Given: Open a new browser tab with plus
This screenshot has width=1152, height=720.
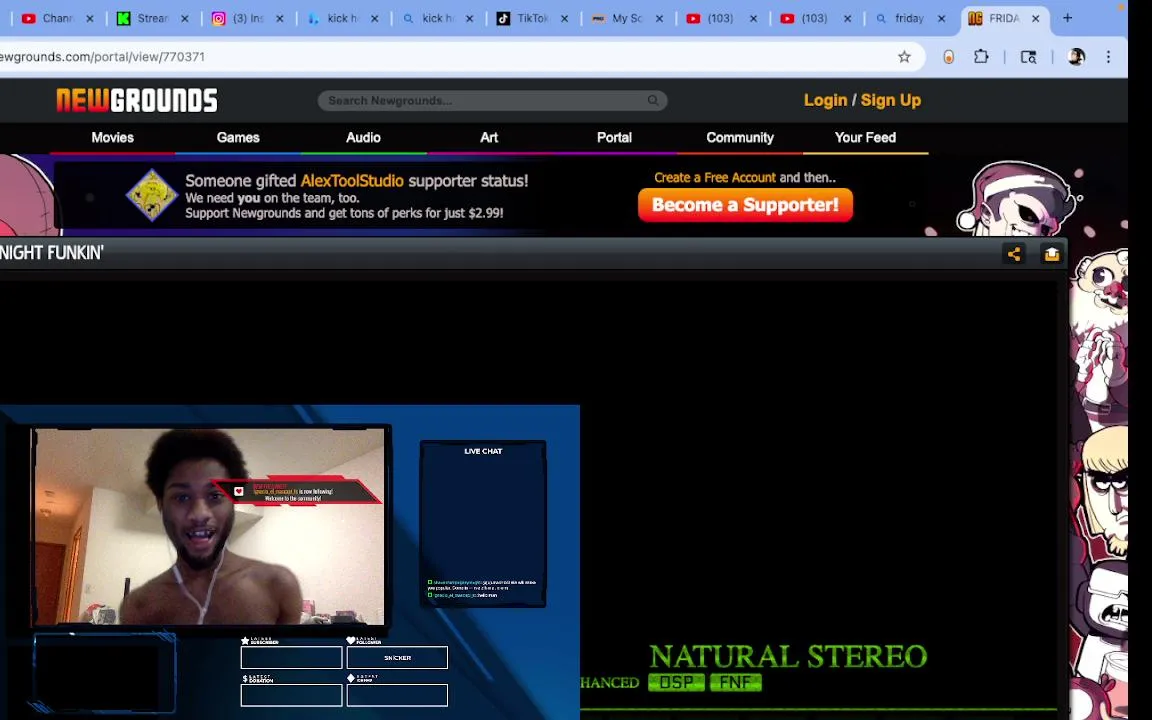Looking at the screenshot, I should [1067, 18].
